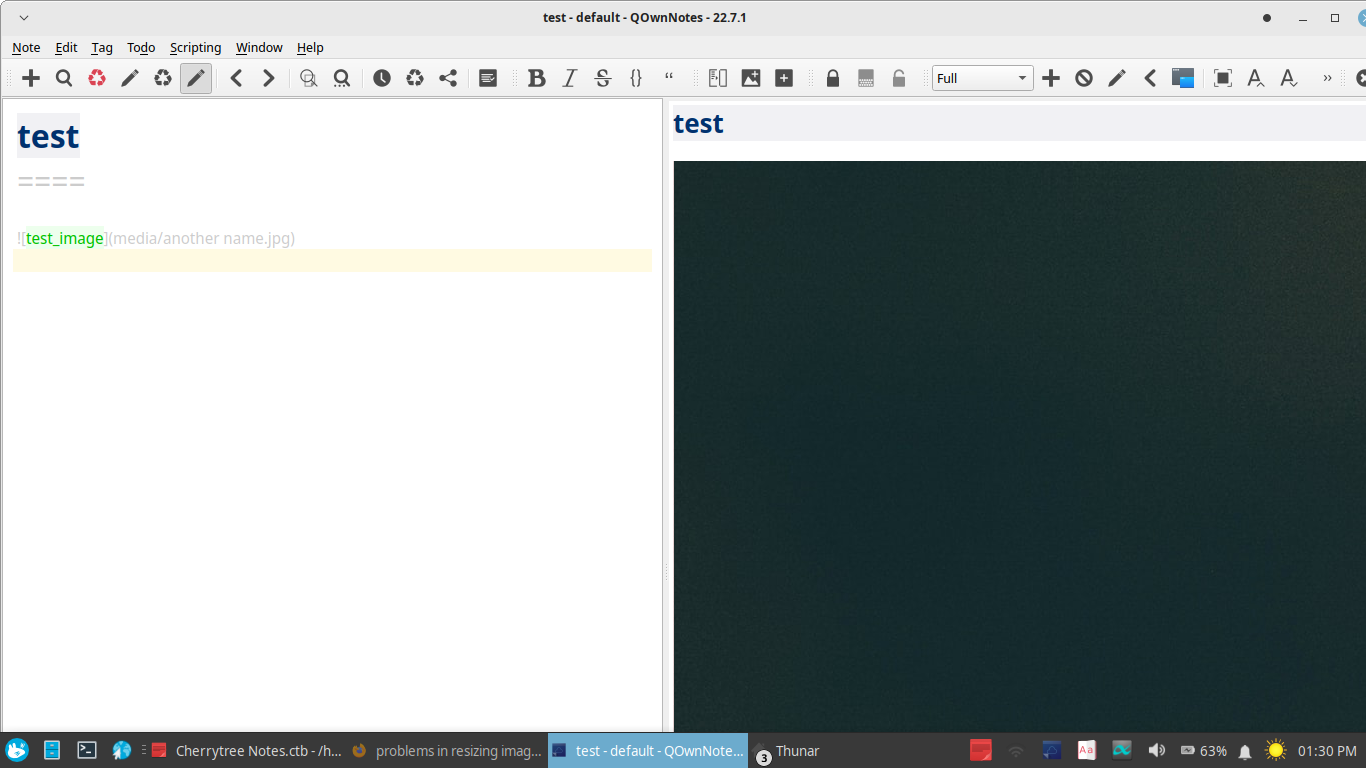The width and height of the screenshot is (1366, 768).
Task: Click the 'test' heading in the preview pane
Action: click(698, 123)
